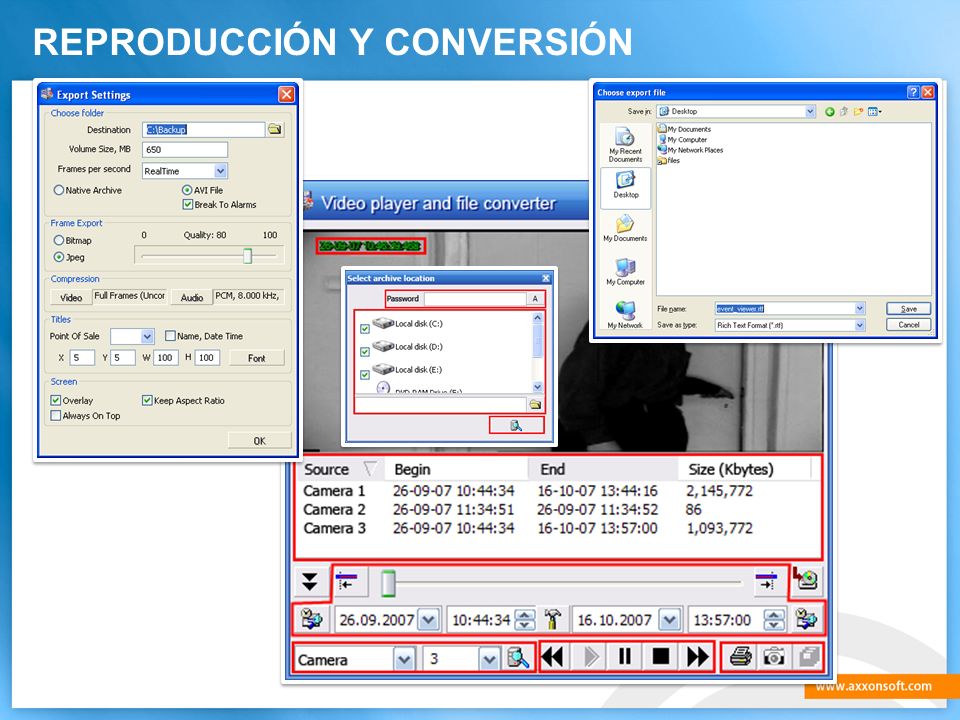The height and width of the screenshot is (720, 960).
Task: Click the hammer settings icon
Action: [552, 620]
